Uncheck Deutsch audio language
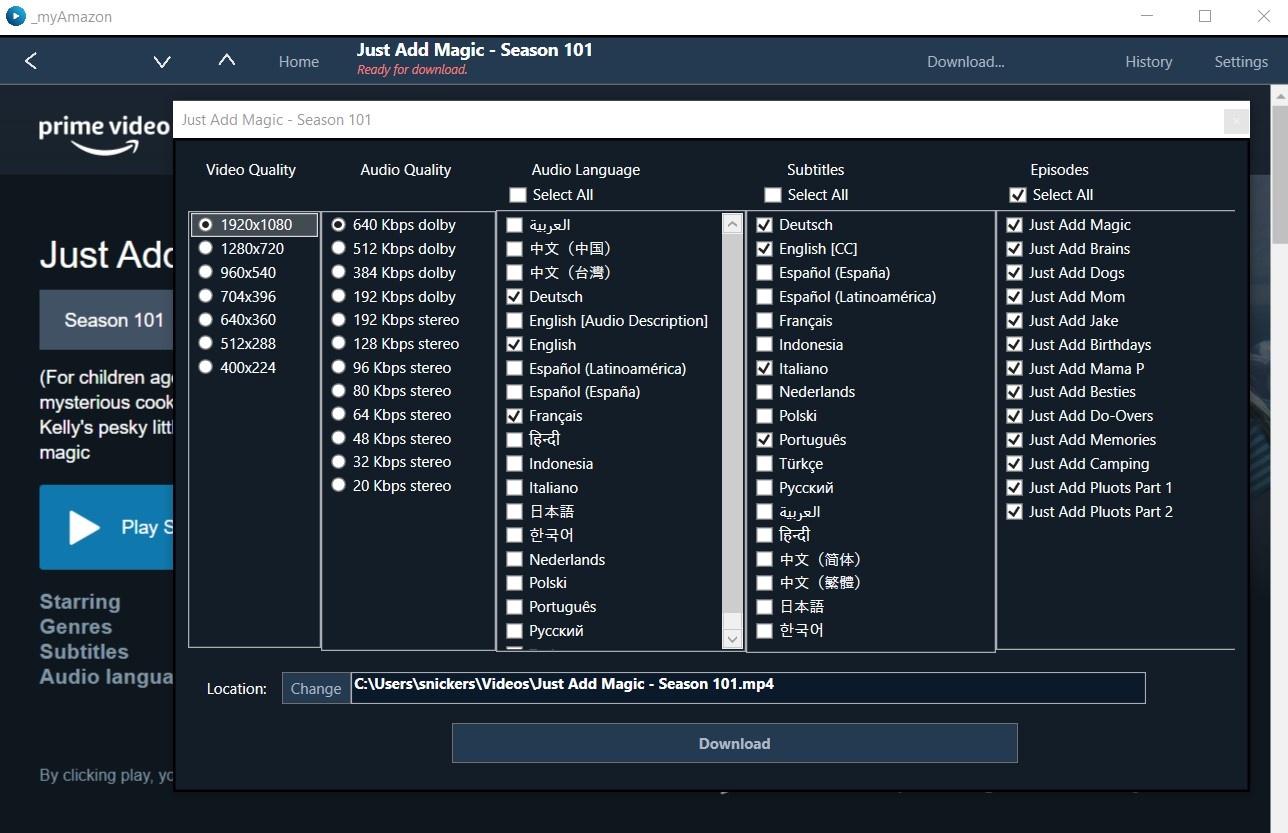The height and width of the screenshot is (833, 1288). [x=514, y=297]
